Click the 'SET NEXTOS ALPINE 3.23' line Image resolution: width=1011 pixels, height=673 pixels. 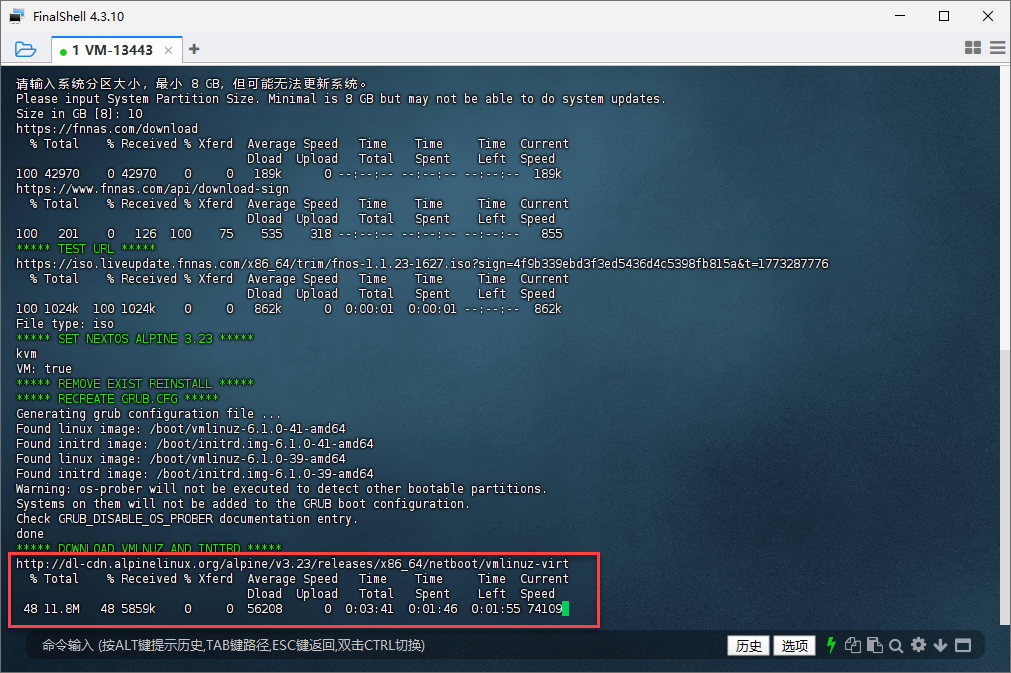pos(135,338)
